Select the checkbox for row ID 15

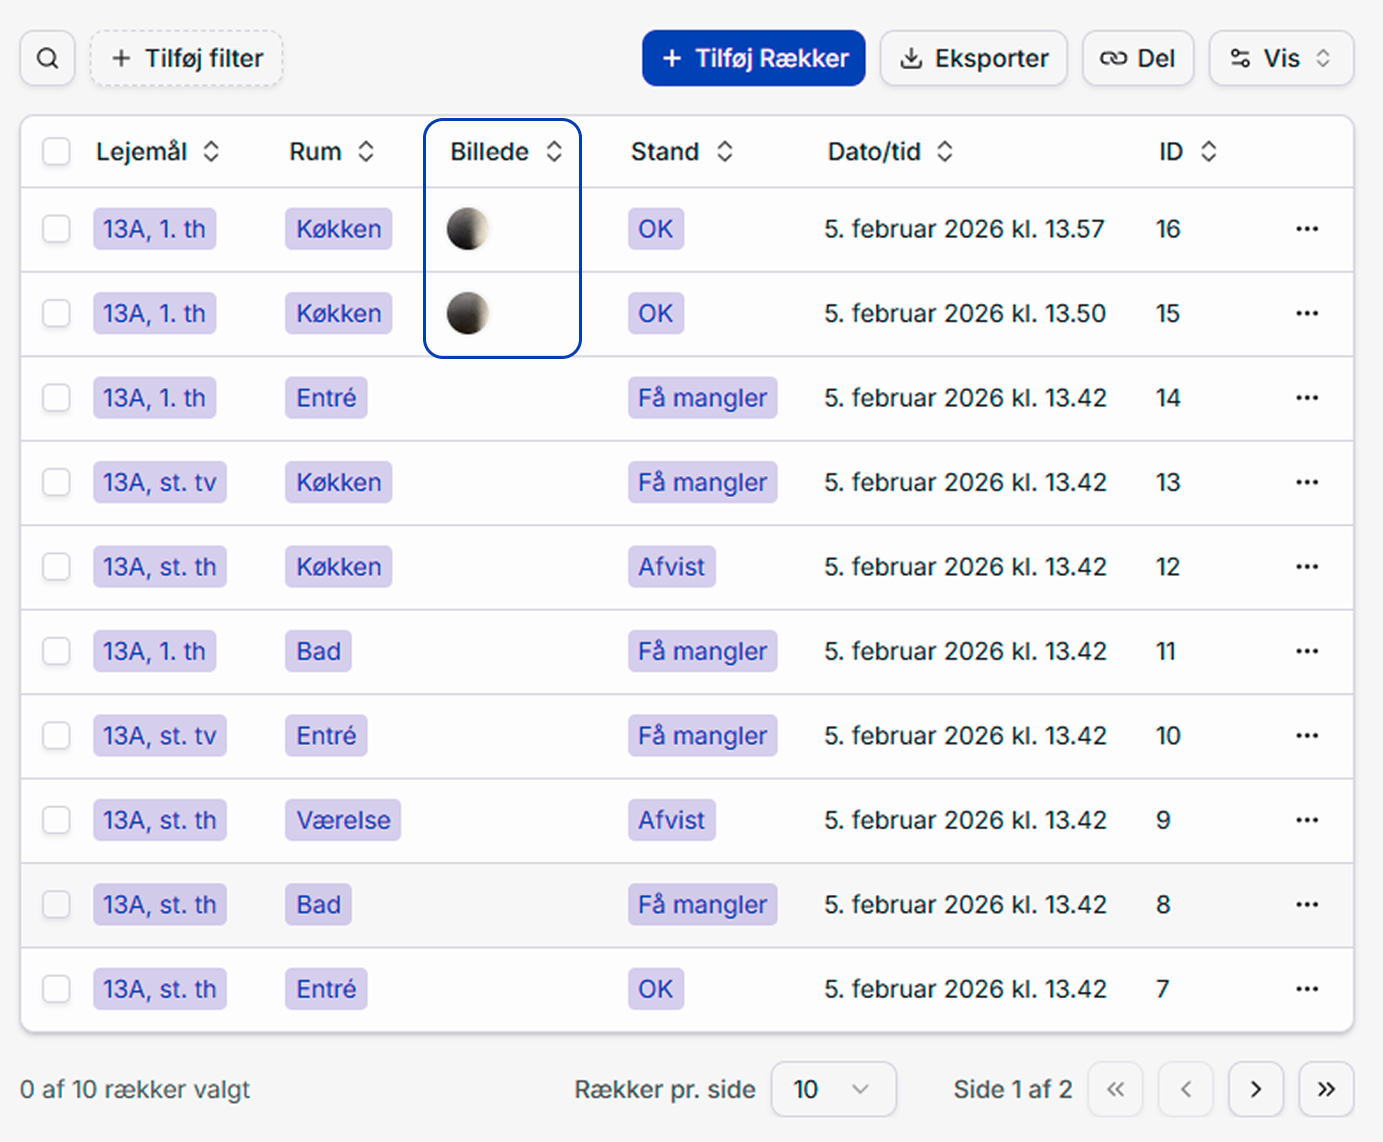point(56,313)
